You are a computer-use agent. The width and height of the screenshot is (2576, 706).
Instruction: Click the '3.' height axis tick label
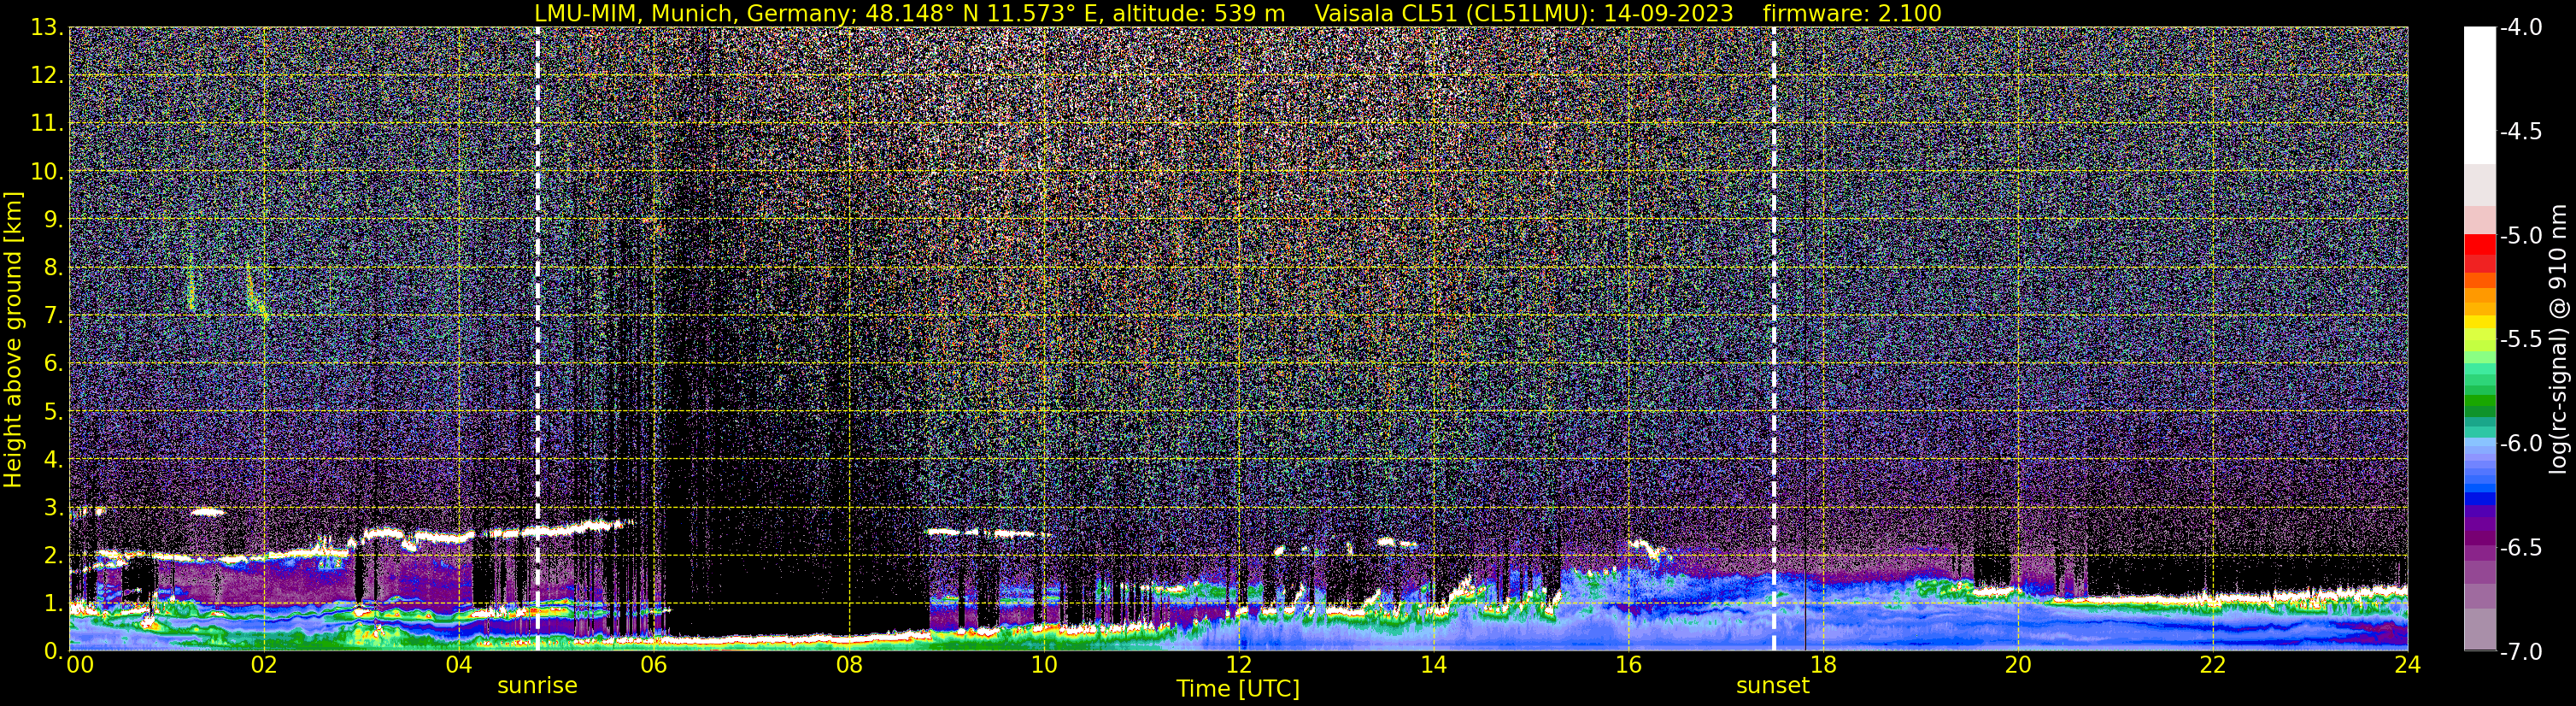tap(52, 507)
